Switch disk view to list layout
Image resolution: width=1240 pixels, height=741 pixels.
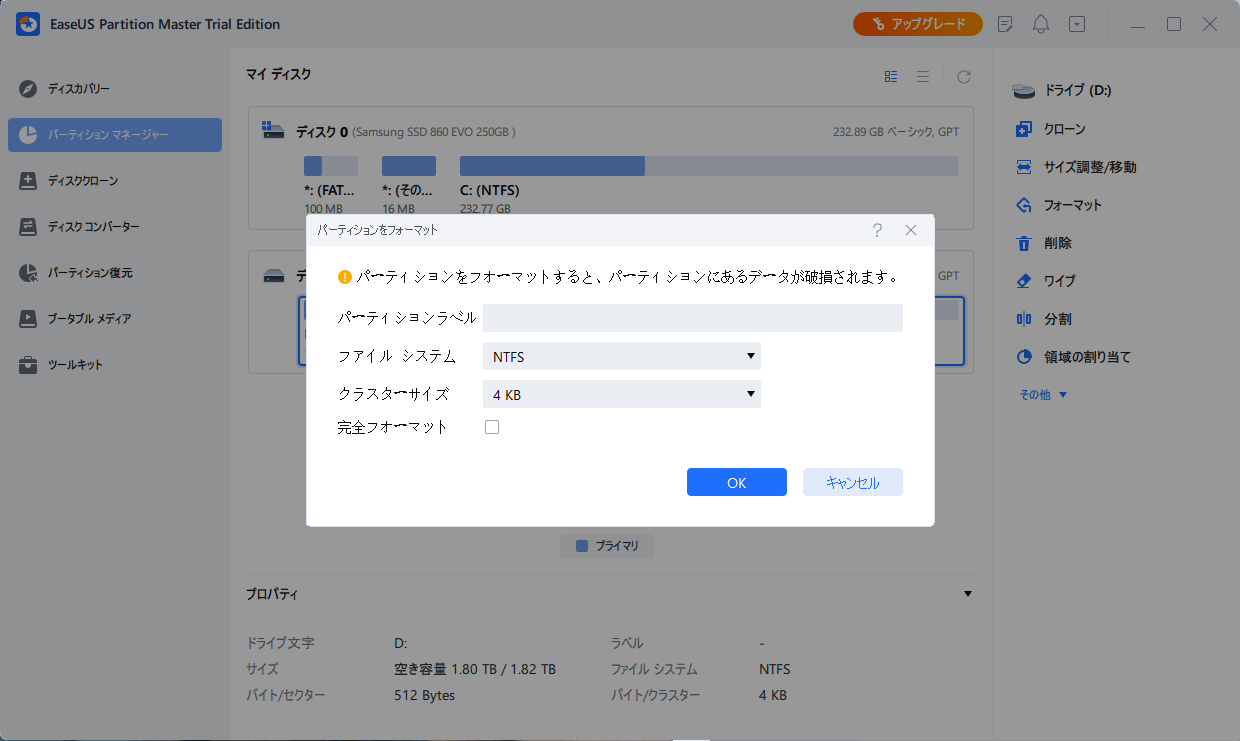point(922,75)
